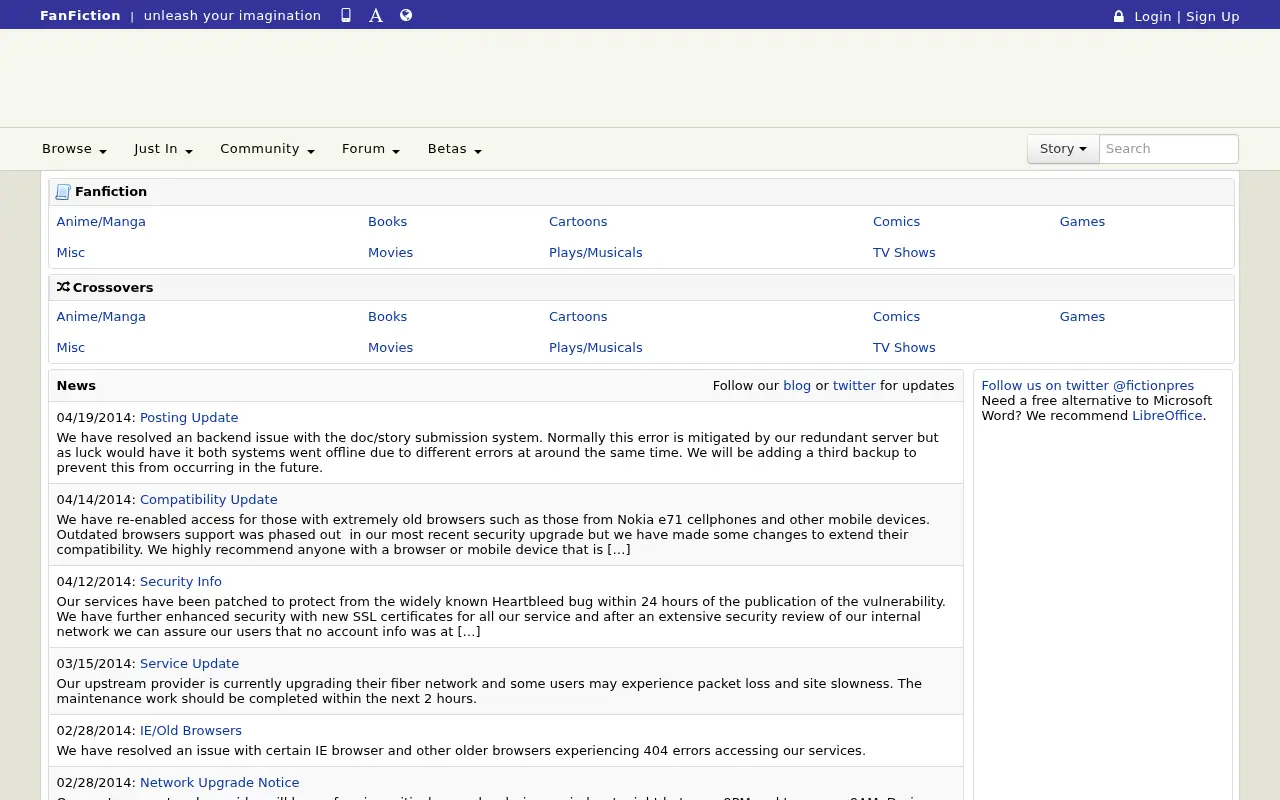Open Crossovers Games category
Image resolution: width=1280 pixels, height=800 pixels.
coord(1082,317)
